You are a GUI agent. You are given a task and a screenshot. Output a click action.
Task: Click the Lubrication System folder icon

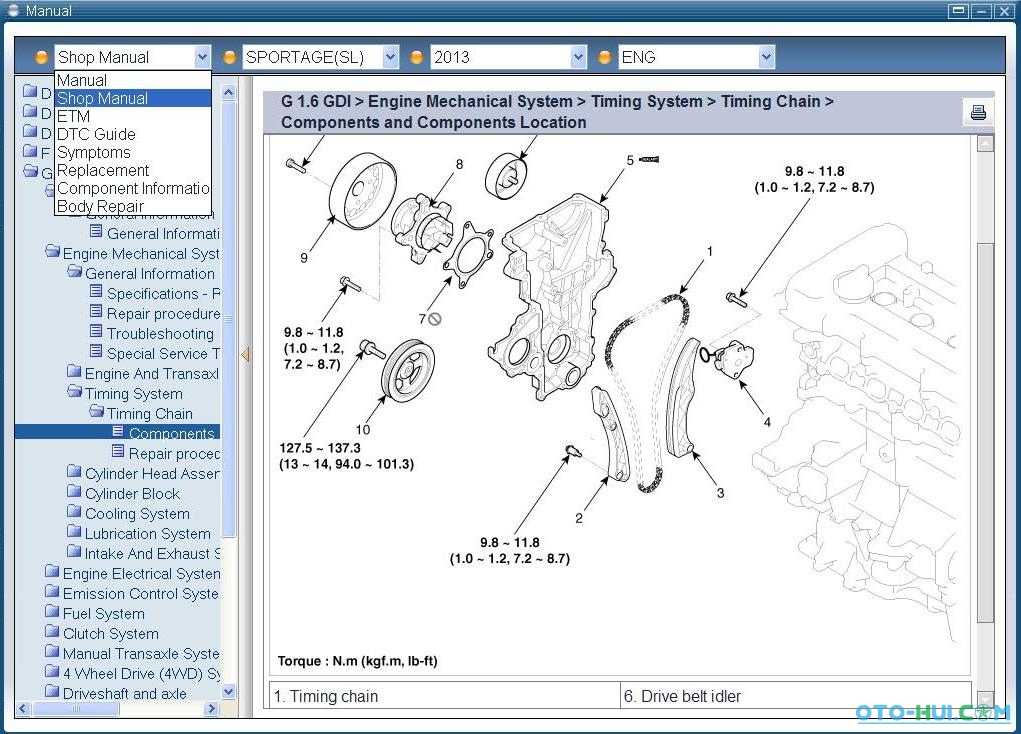[74, 531]
